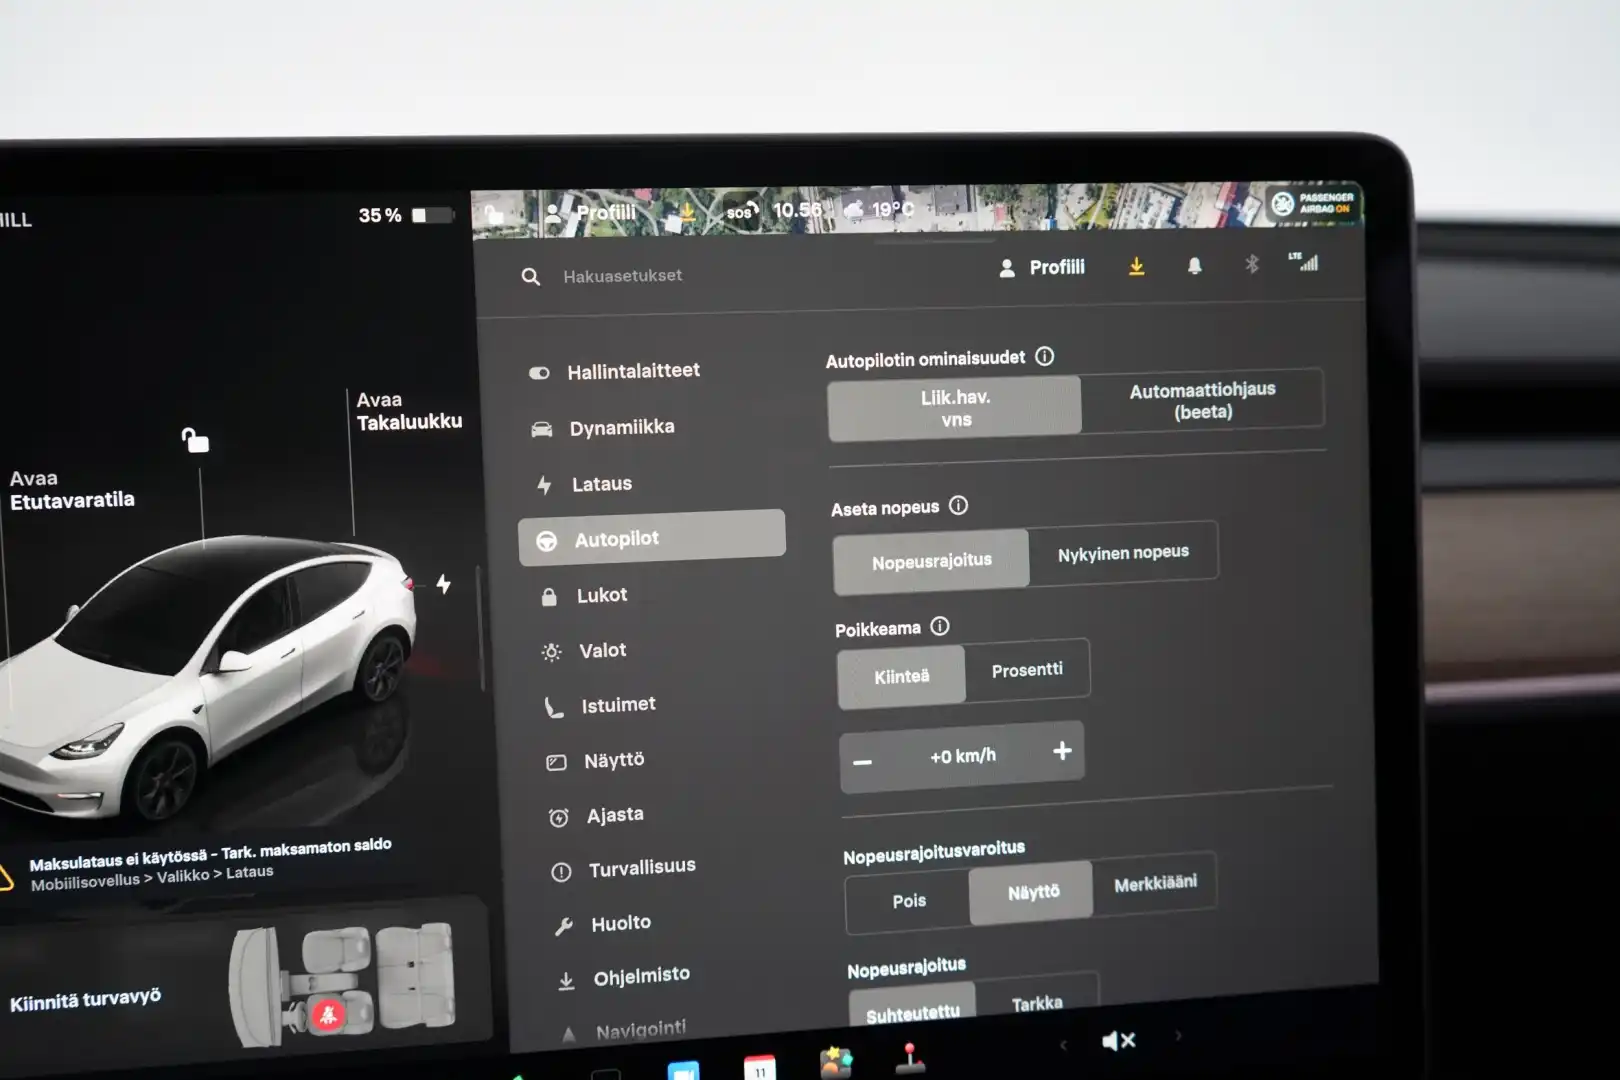Click the 35 % battery indicator
1620x1080 pixels.
coord(406,215)
